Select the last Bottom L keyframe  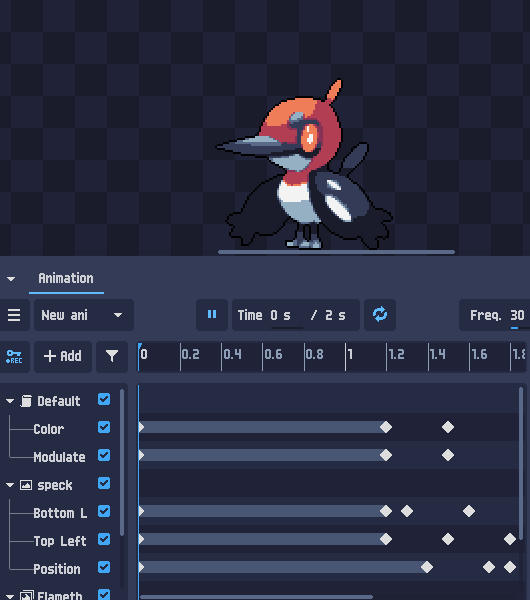(x=469, y=511)
